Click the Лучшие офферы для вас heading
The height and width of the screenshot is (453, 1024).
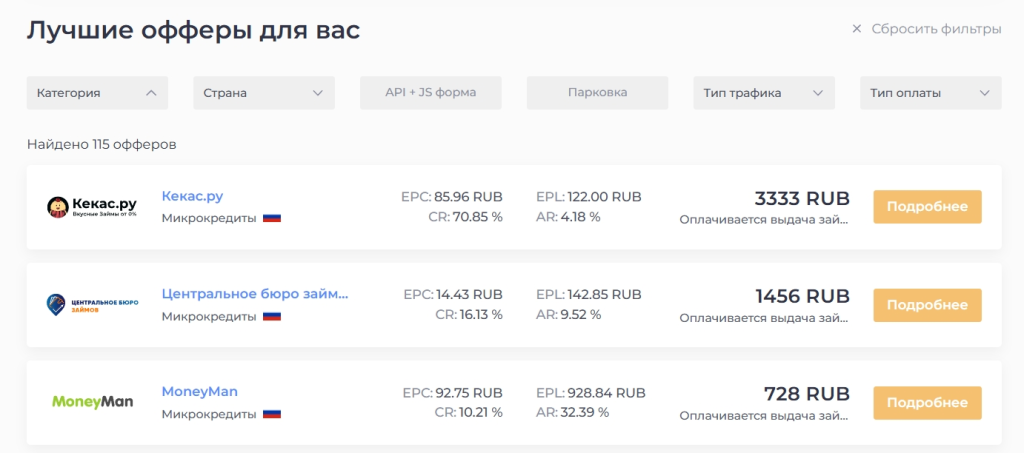pyautogui.click(x=193, y=31)
